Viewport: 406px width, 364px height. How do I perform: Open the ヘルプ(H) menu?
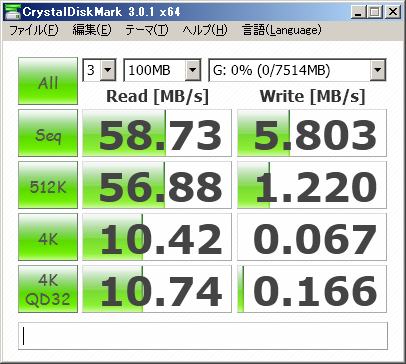[x=204, y=30]
